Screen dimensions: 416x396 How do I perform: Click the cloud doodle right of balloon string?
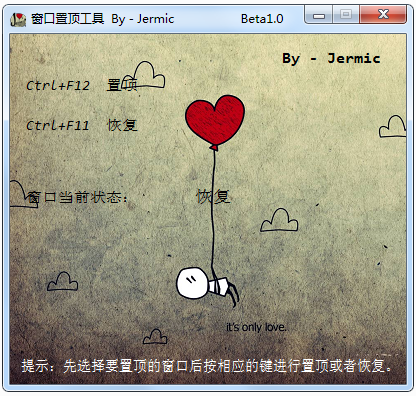pos(279,220)
